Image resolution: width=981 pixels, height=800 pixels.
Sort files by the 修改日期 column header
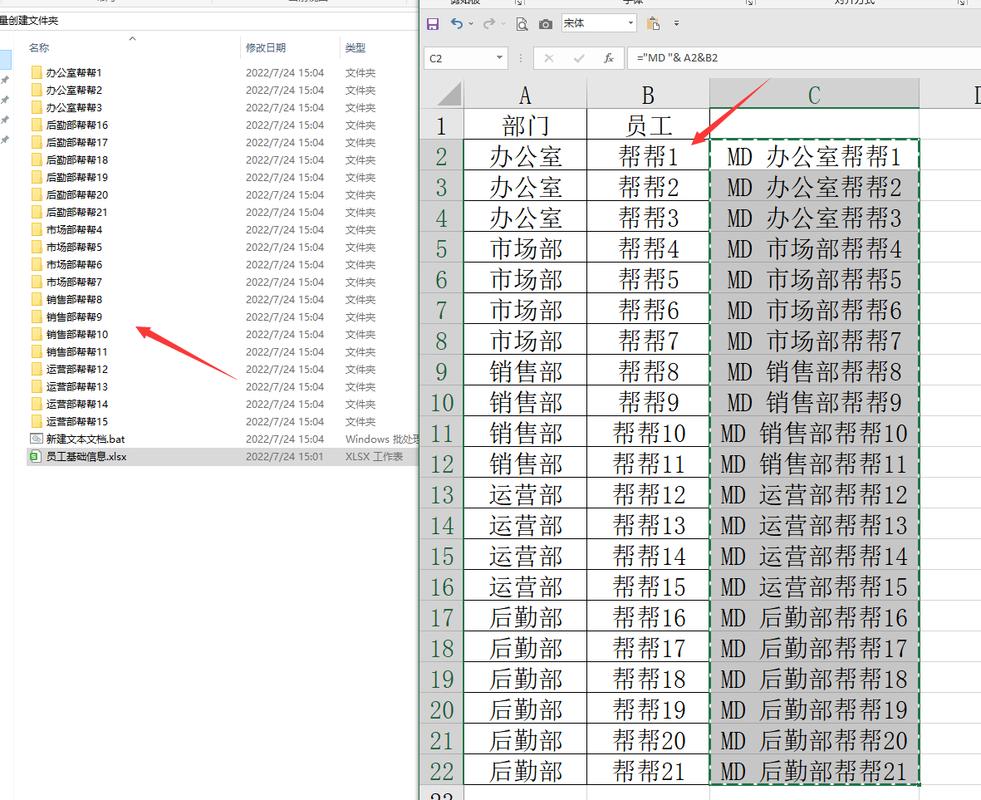click(266, 47)
